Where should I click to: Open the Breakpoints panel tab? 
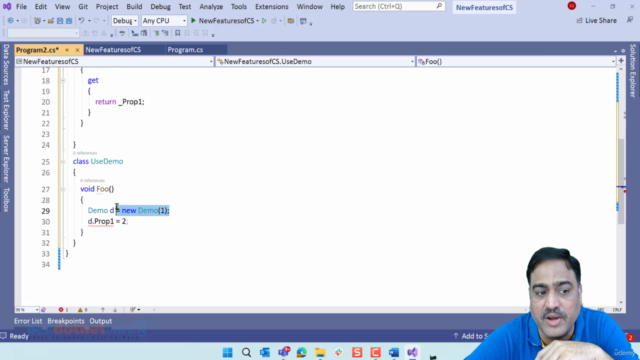(x=66, y=321)
